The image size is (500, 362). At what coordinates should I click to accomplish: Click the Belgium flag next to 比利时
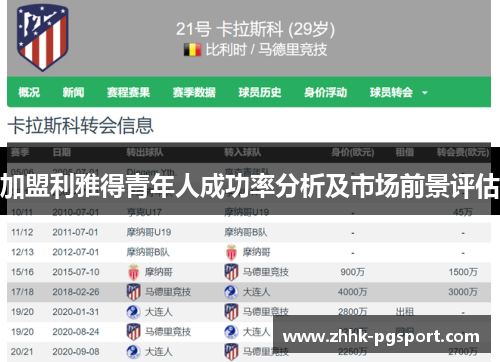(192, 50)
